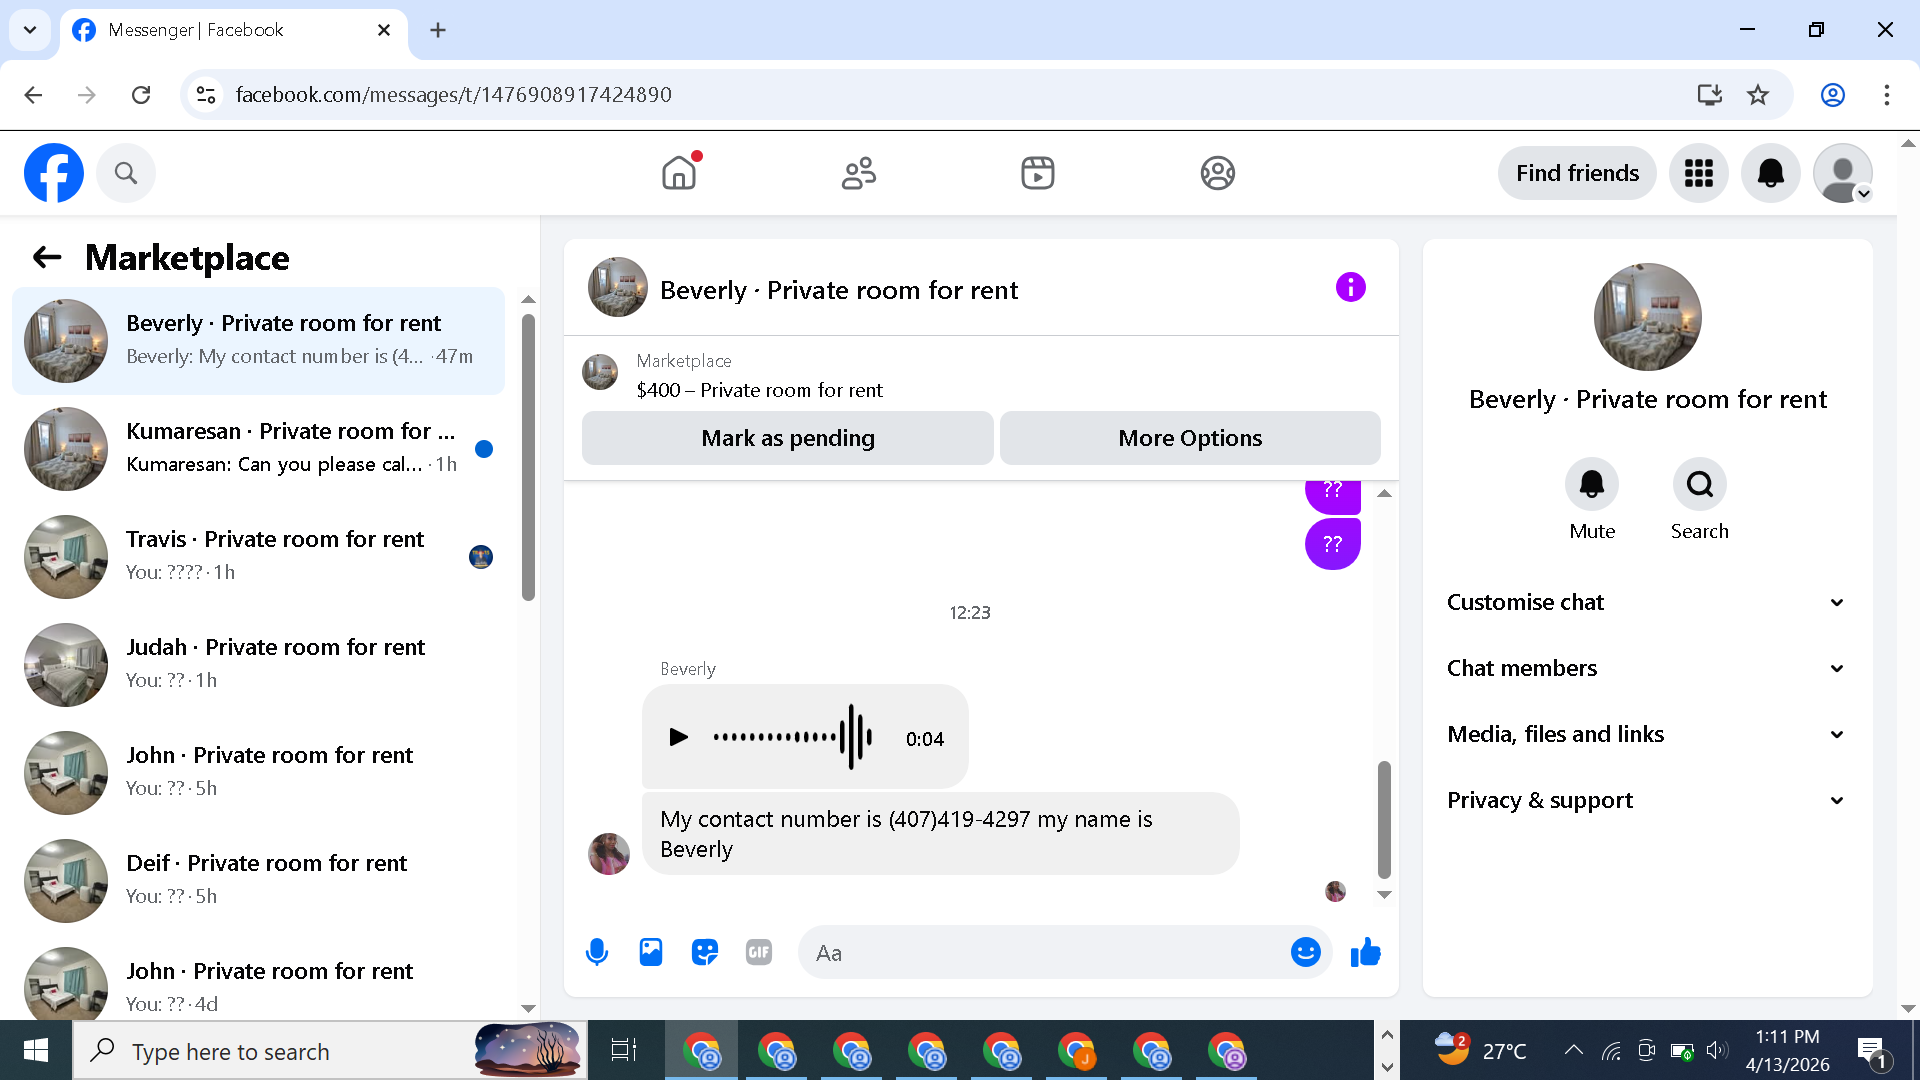Image resolution: width=1920 pixels, height=1080 pixels.
Task: Expand Customise chat section
Action: pyautogui.click(x=1646, y=602)
